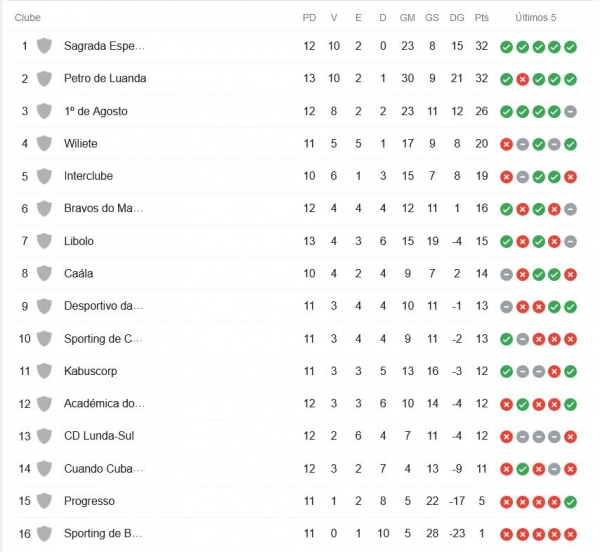Click the Kabuscorp club crest icon
This screenshot has width=600, height=552.
(44, 371)
